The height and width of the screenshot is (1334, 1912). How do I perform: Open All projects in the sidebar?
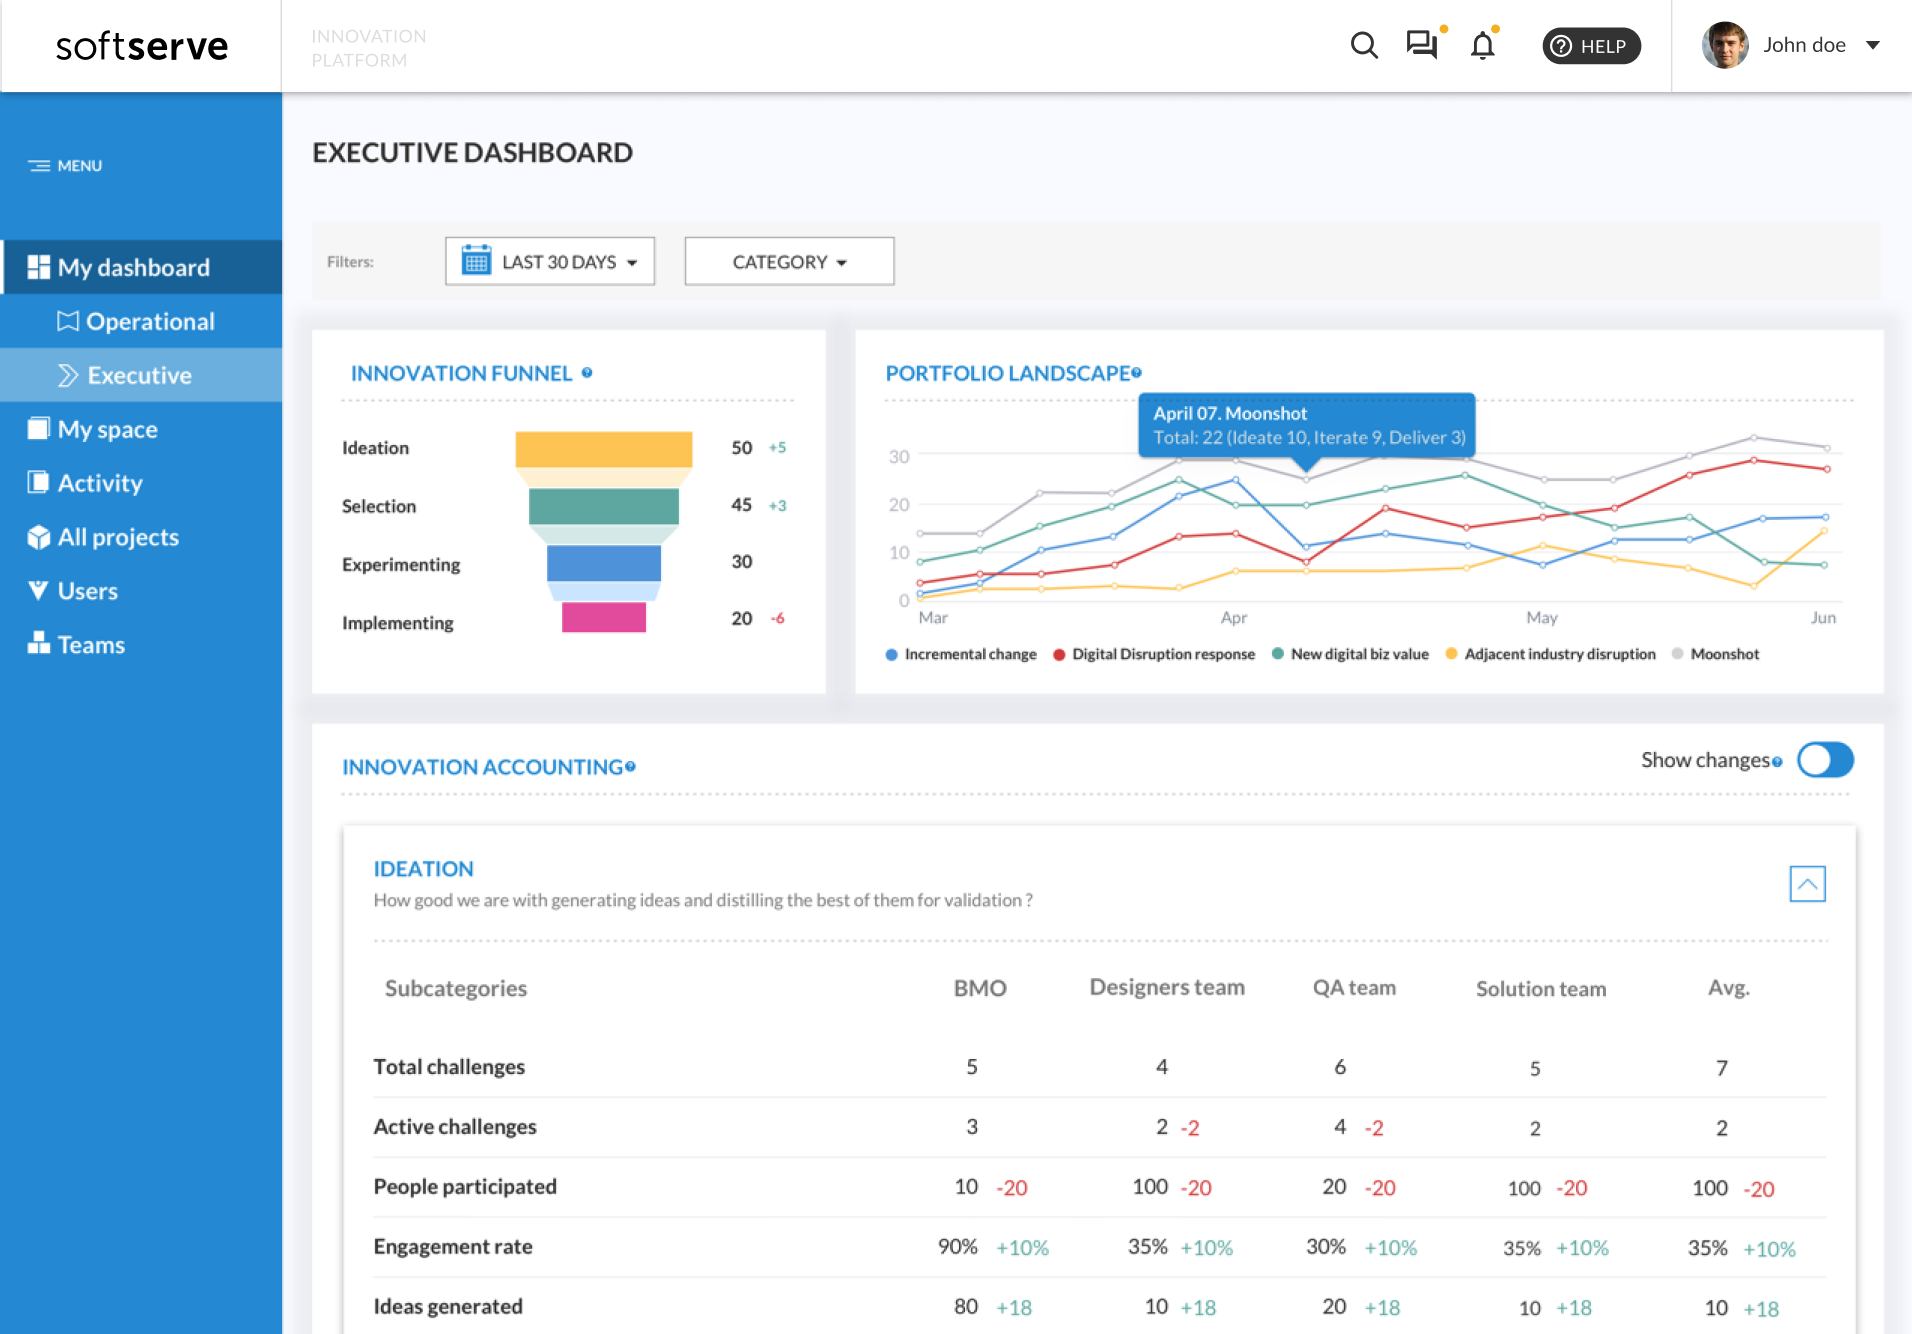tap(141, 537)
